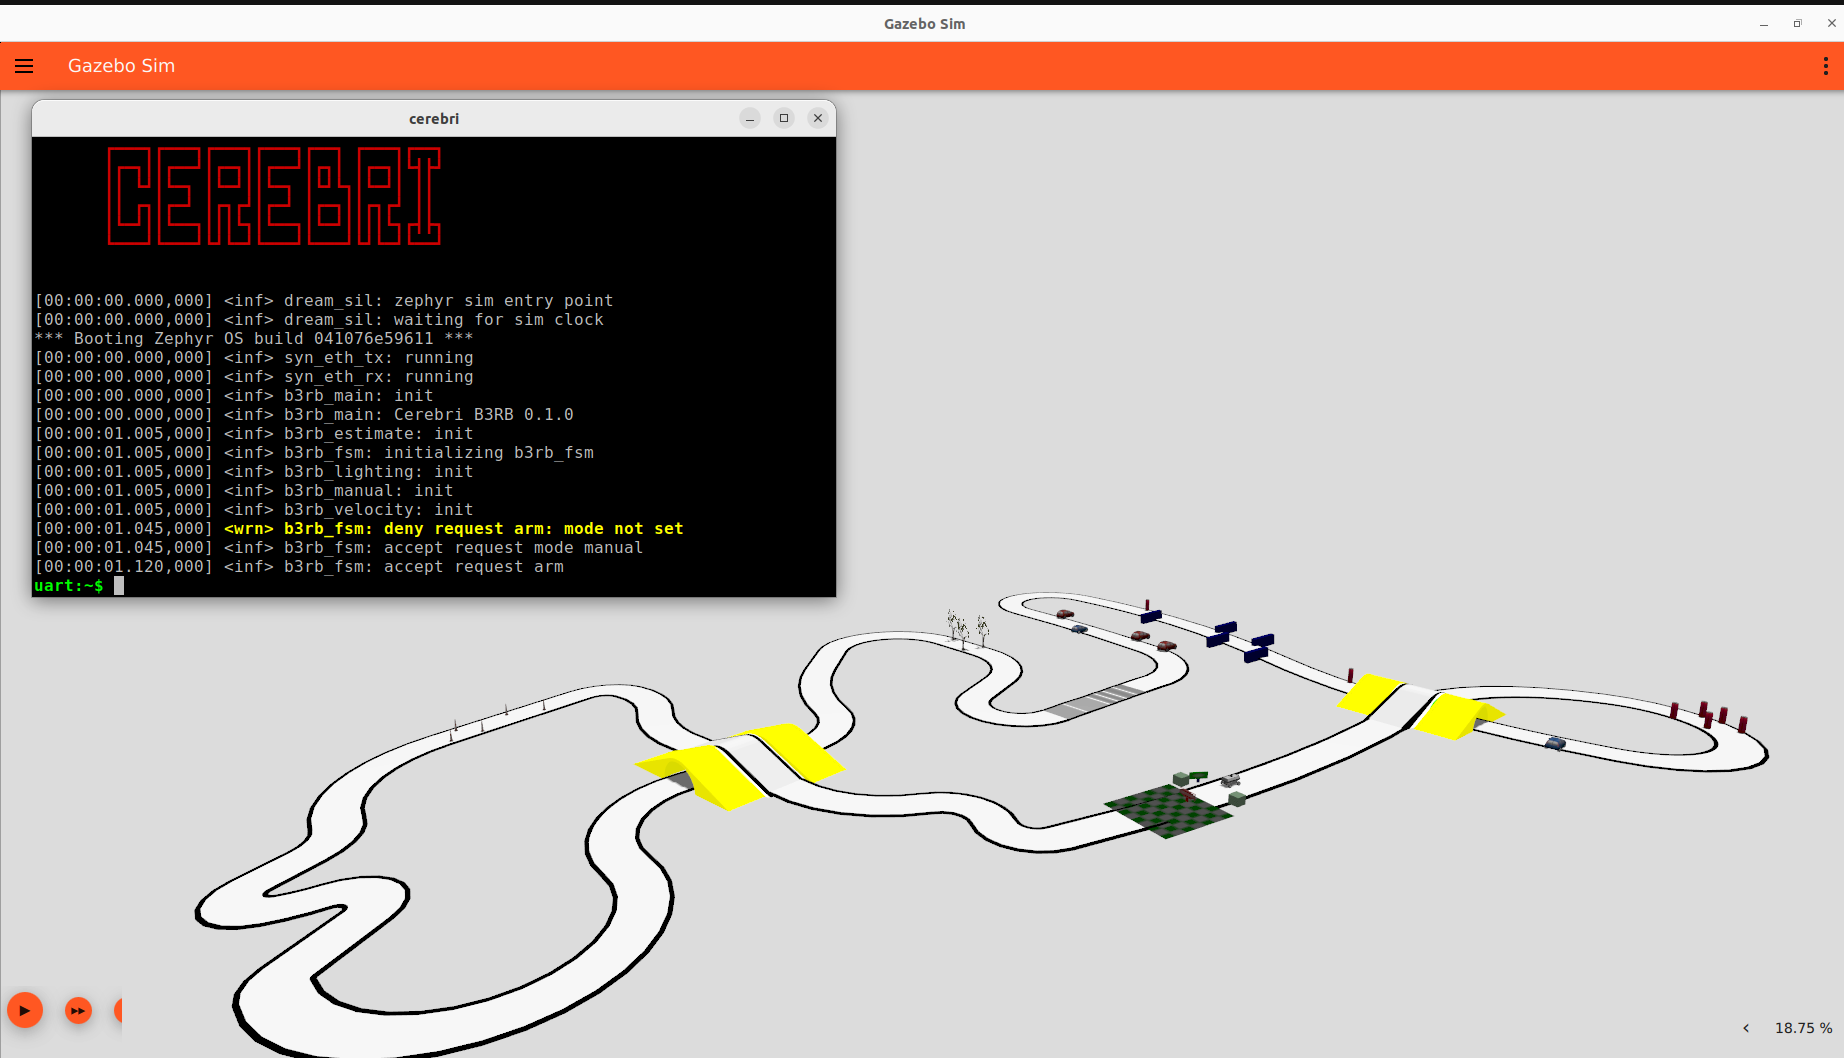
Task: Click the 'b3rb_manual: init' log line
Action: pyautogui.click(x=244, y=491)
